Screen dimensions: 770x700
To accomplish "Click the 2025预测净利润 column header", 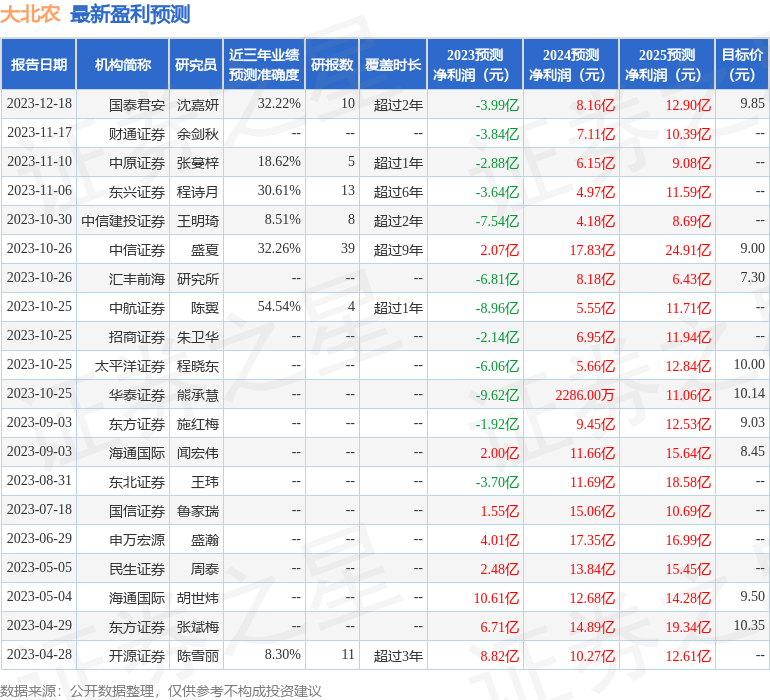I will 666,65.
